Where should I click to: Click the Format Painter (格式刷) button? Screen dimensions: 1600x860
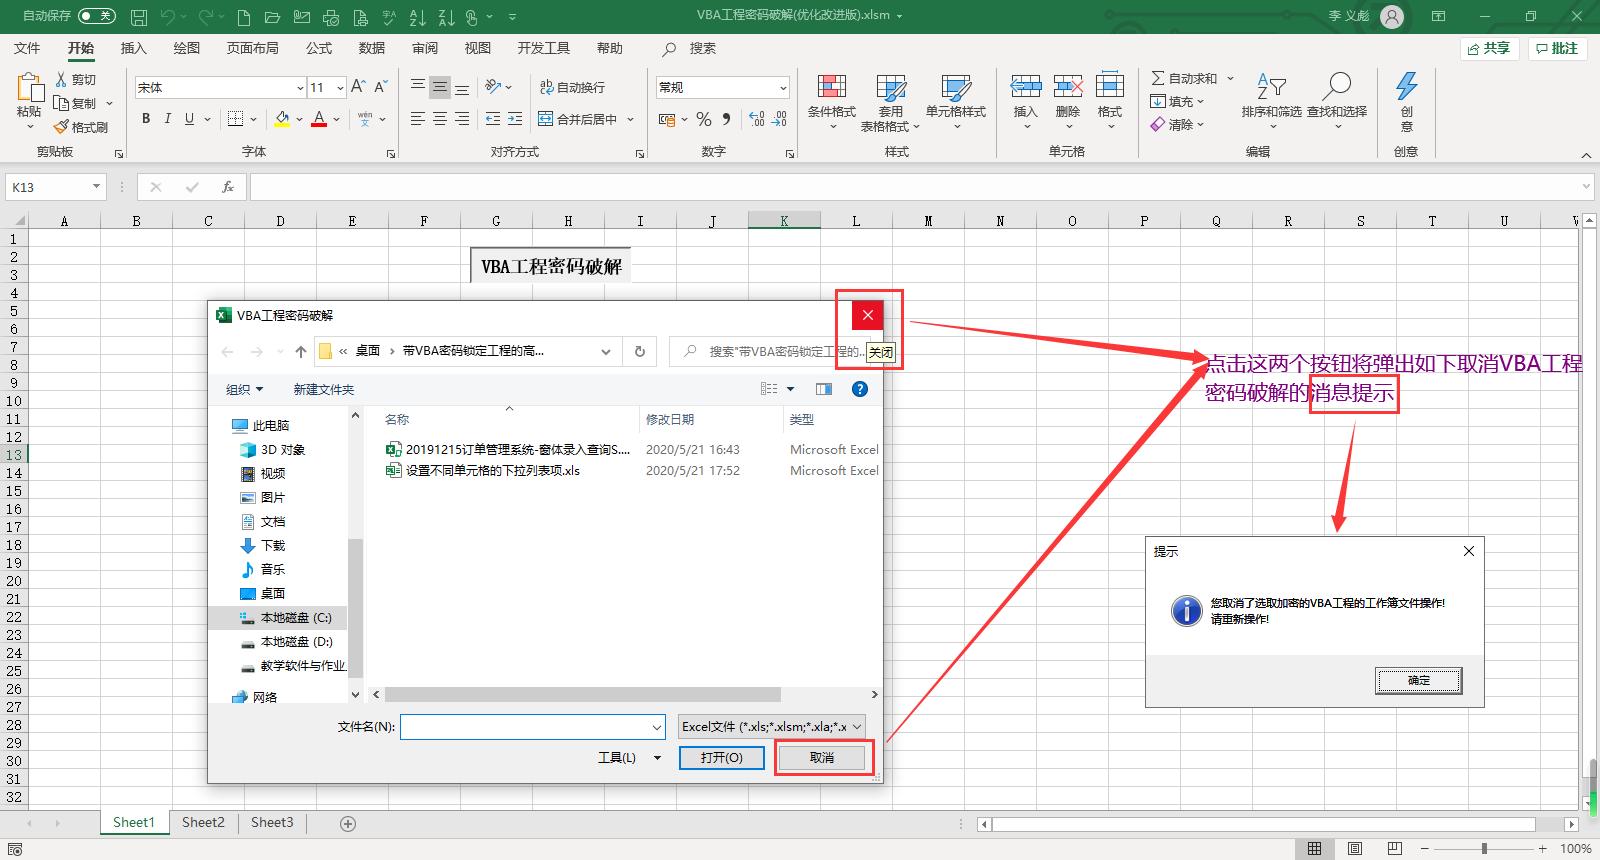click(x=81, y=127)
